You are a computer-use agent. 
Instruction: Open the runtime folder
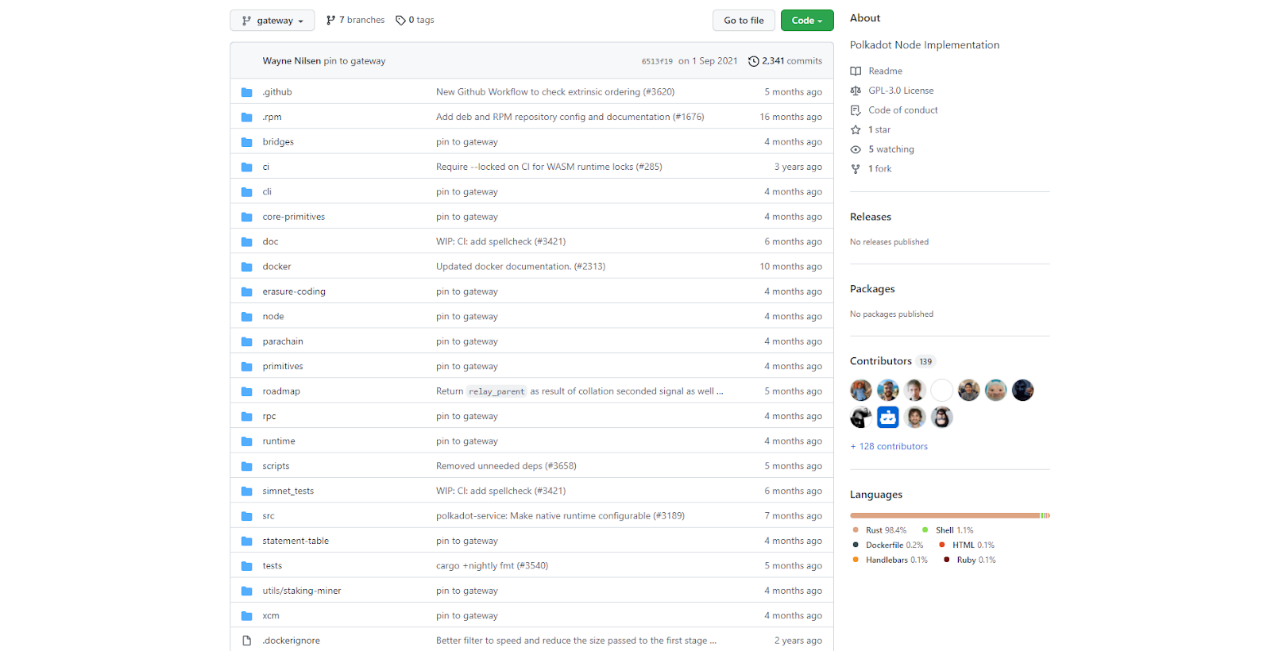(x=279, y=441)
